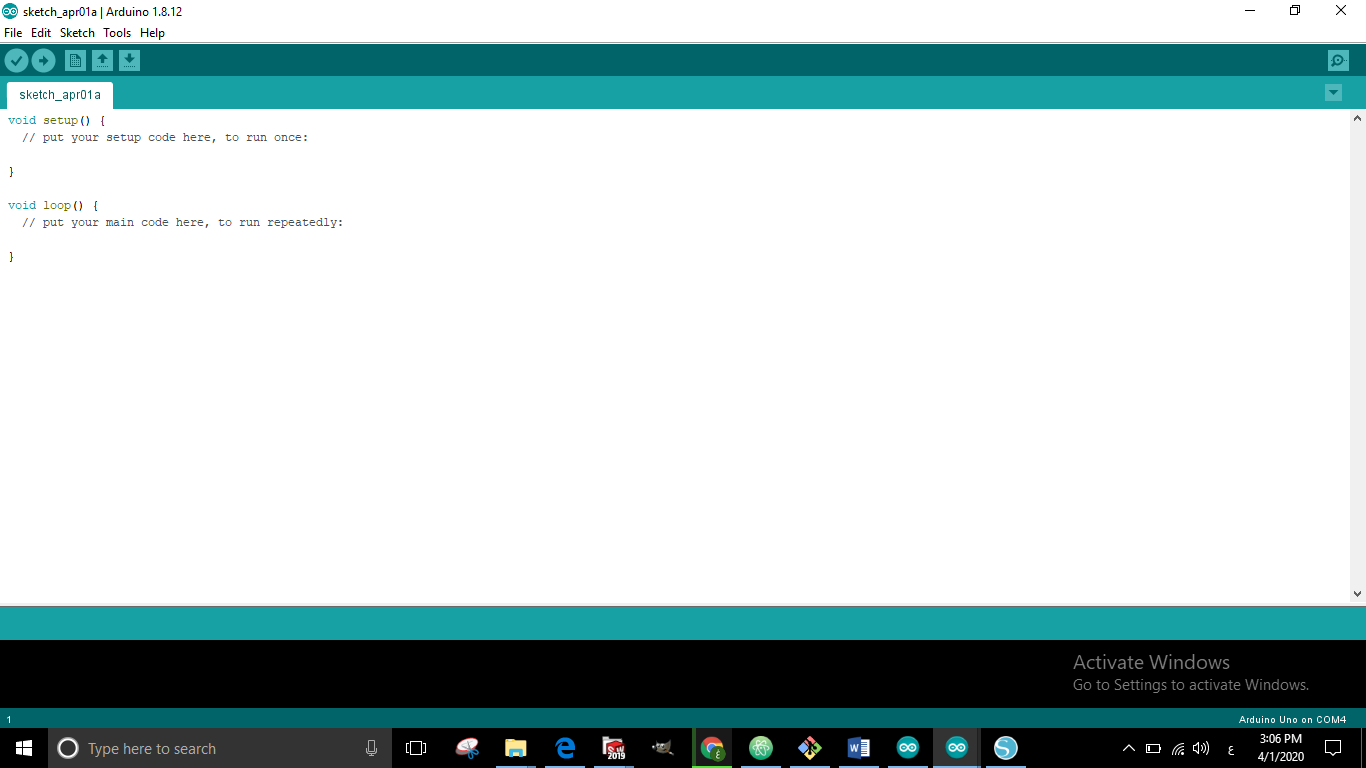Open the blue S-circle taskbar app
The width and height of the screenshot is (1366, 768).
click(1005, 748)
